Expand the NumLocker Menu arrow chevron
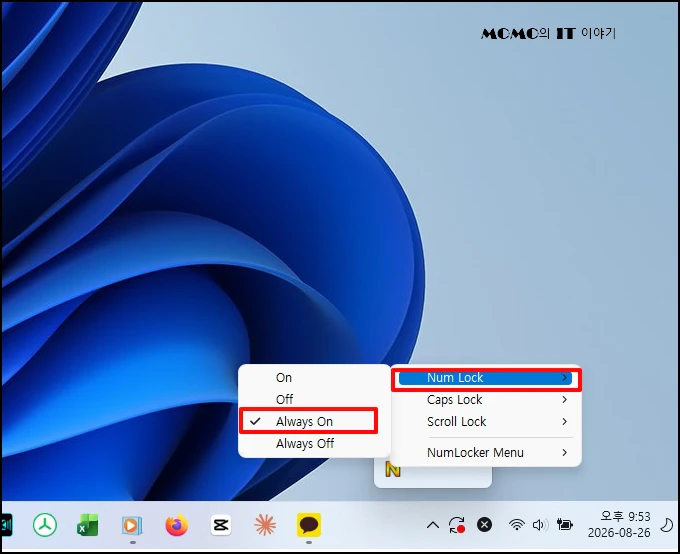Screen dimensions: 680x554 (x=564, y=452)
